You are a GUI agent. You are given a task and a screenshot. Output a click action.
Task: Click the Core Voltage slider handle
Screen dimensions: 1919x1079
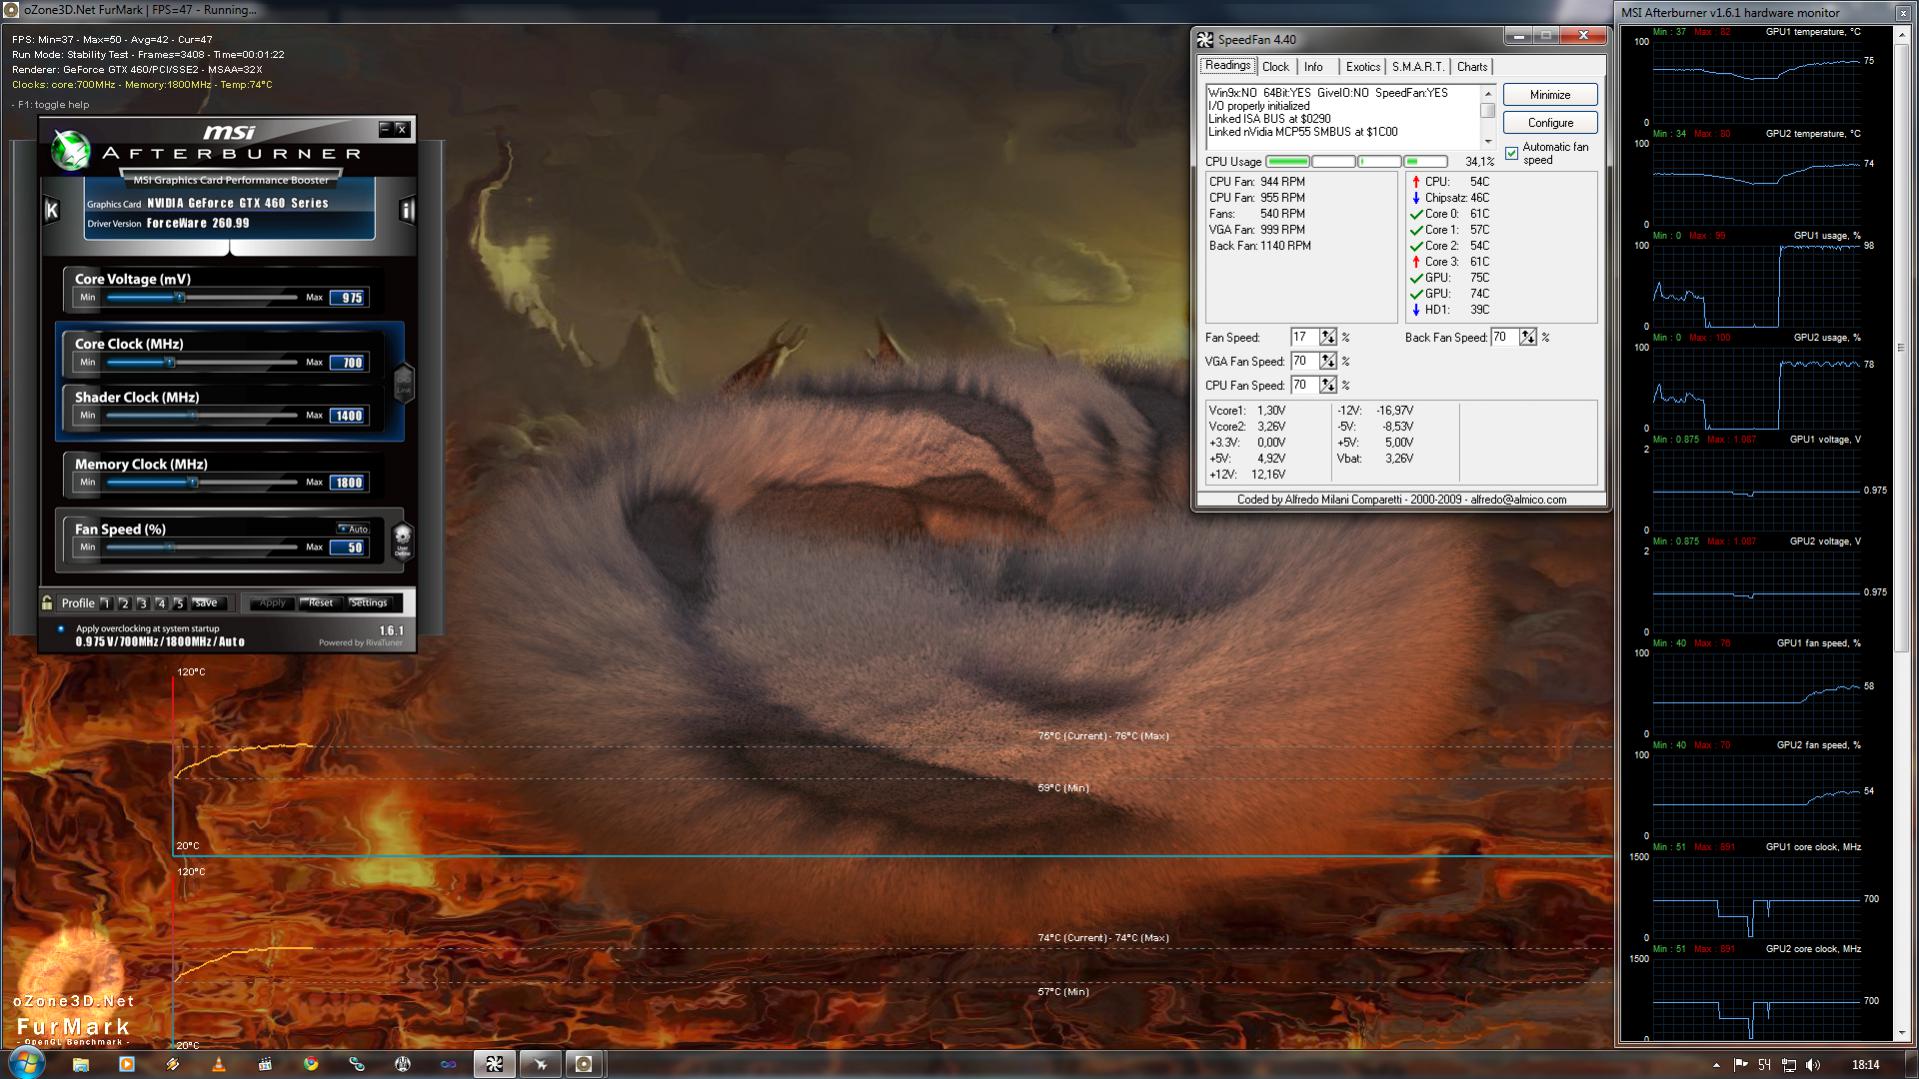click(x=180, y=298)
